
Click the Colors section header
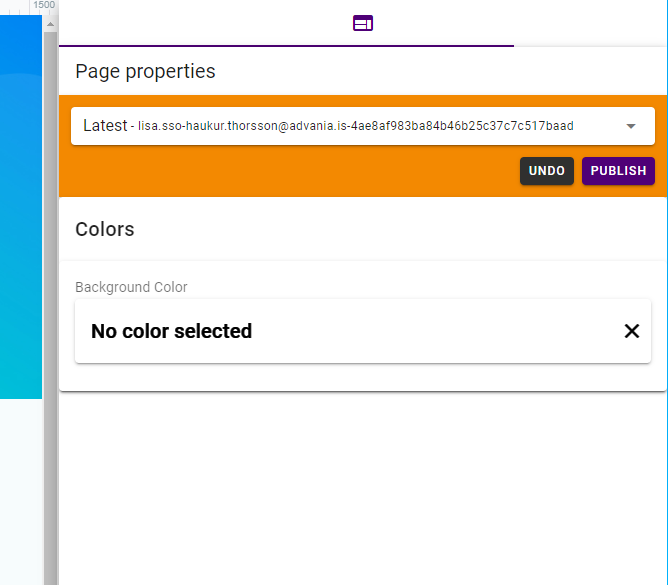coord(104,229)
